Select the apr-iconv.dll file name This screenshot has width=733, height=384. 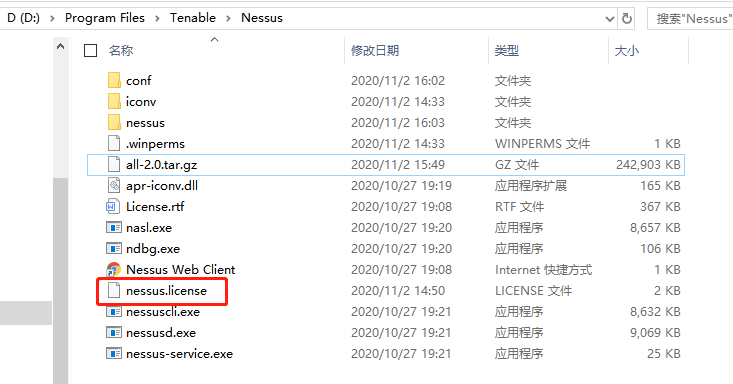click(162, 186)
